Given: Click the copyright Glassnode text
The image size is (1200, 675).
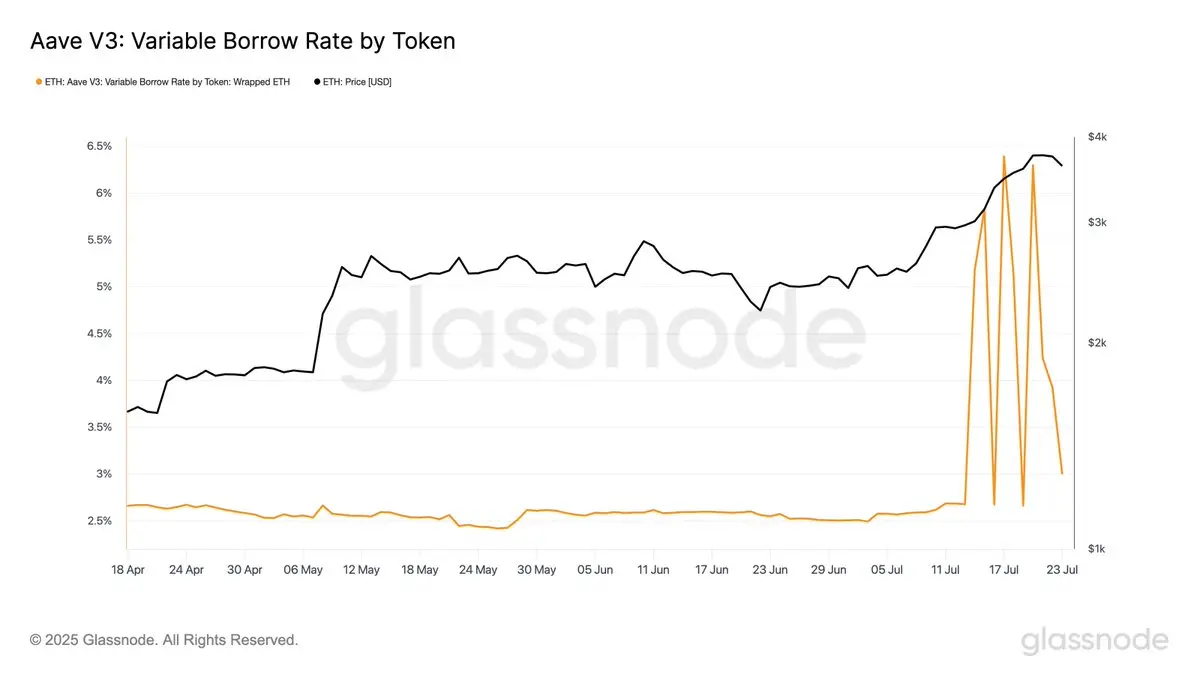Looking at the screenshot, I should click(x=164, y=640).
